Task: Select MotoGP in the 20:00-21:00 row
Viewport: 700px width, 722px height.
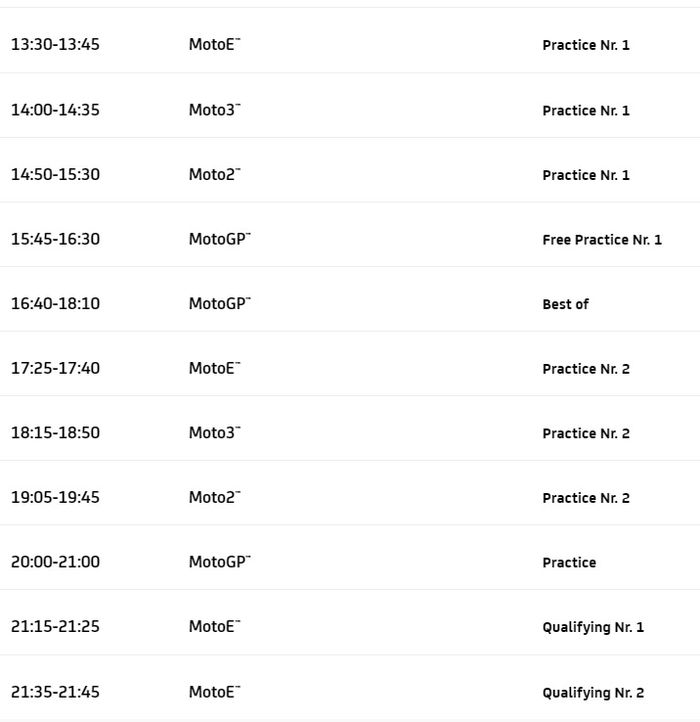Action: (x=219, y=562)
